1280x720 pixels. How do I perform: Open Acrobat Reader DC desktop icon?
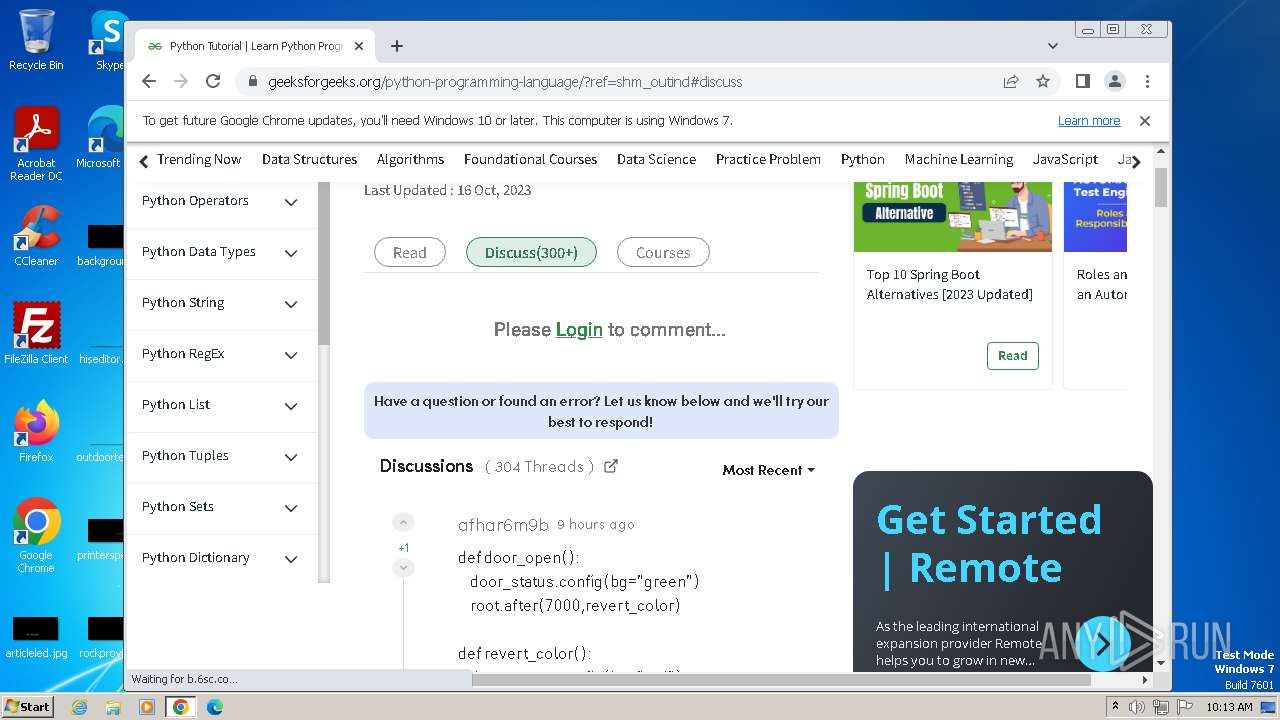click(36, 145)
